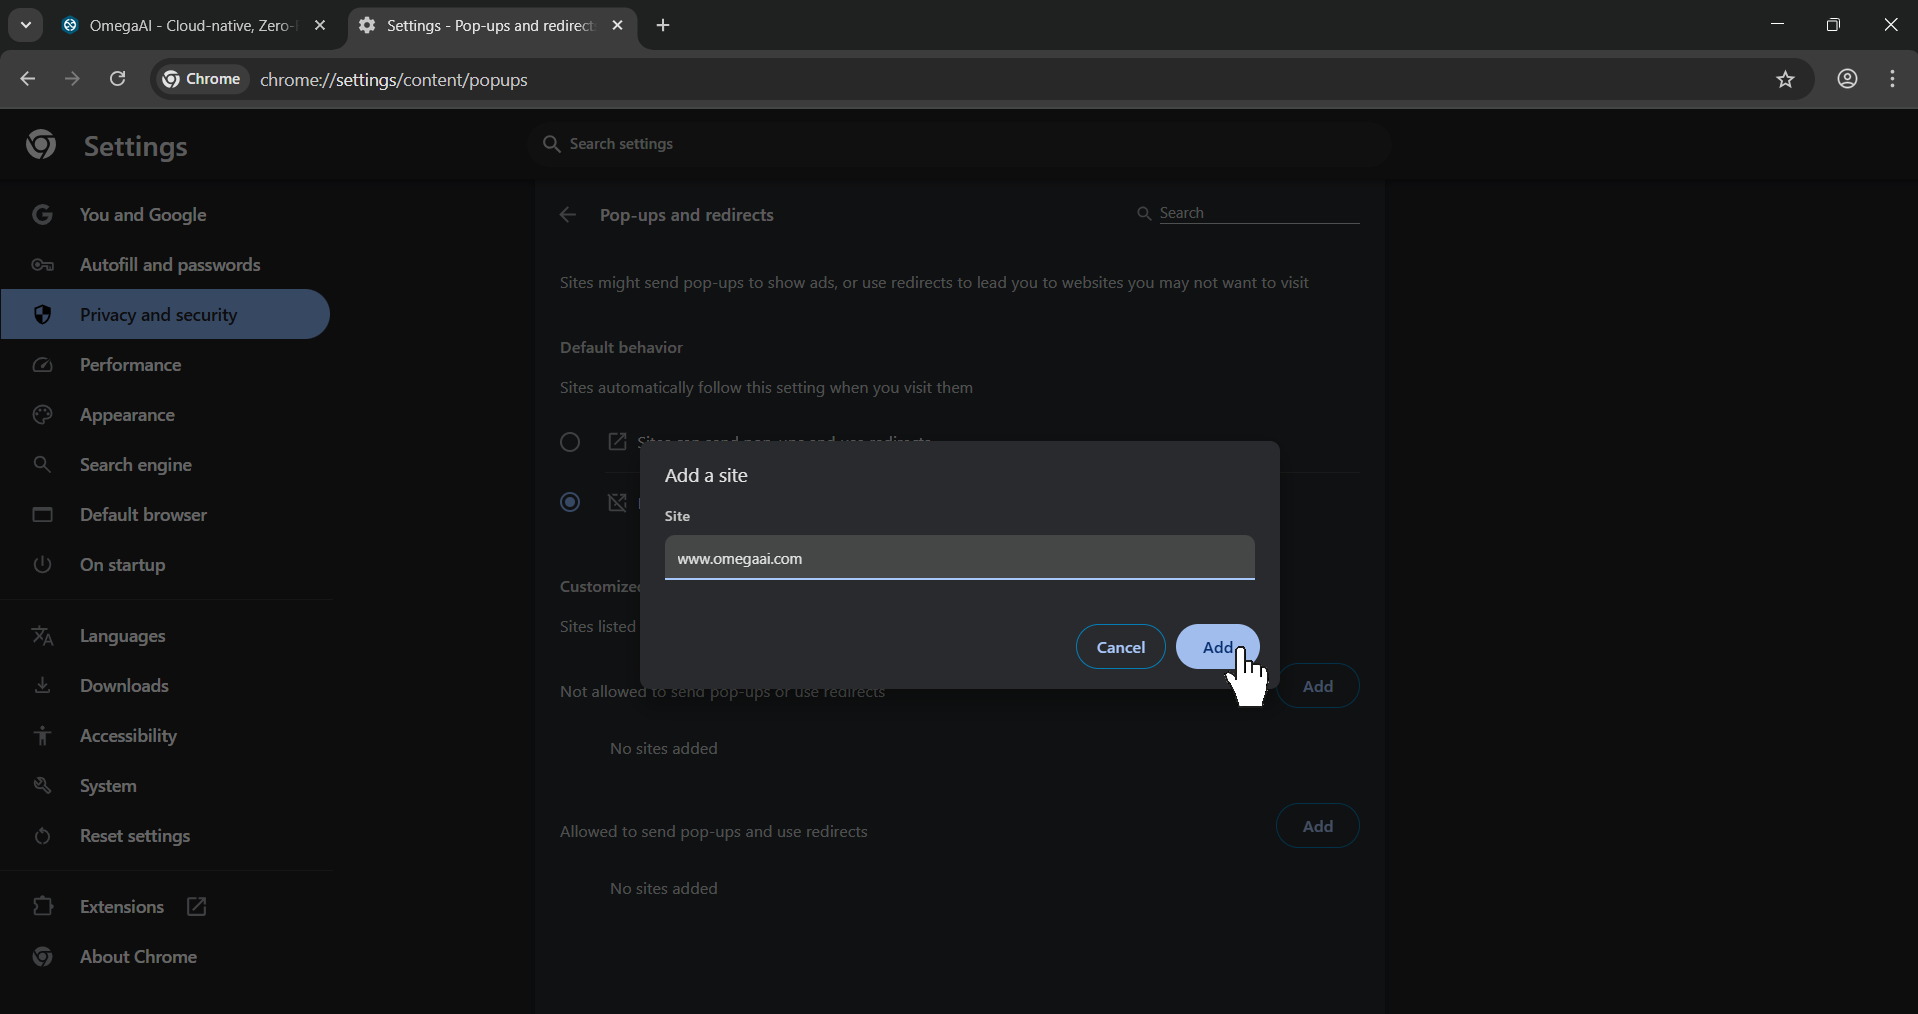Select the allow pop-ups radio button
The width and height of the screenshot is (1918, 1014).
[x=570, y=442]
